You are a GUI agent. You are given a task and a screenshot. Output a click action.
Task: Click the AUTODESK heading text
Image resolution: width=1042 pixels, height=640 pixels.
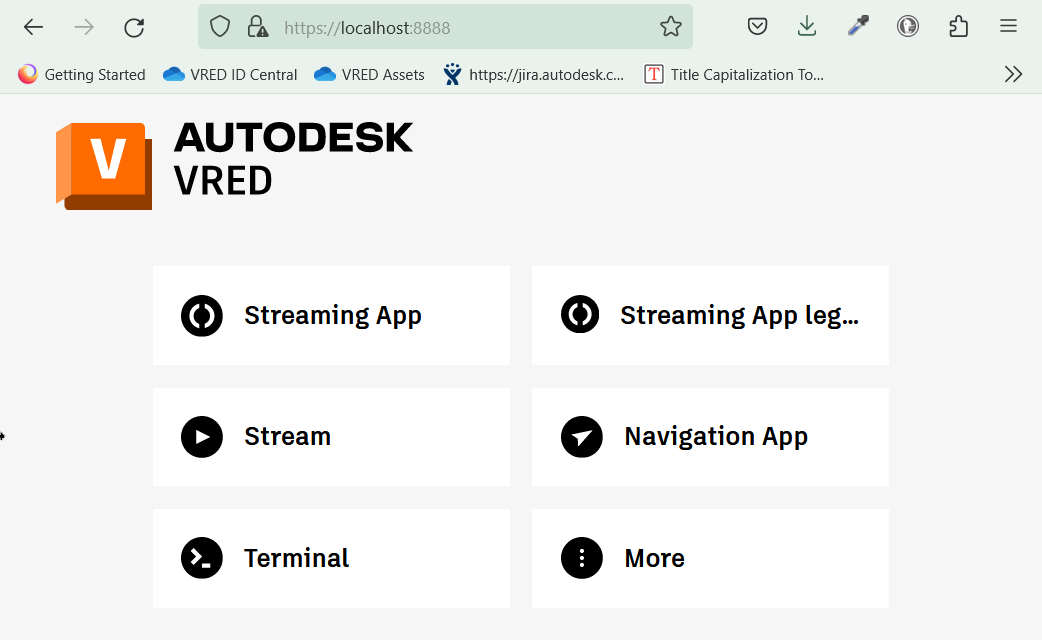pos(293,138)
